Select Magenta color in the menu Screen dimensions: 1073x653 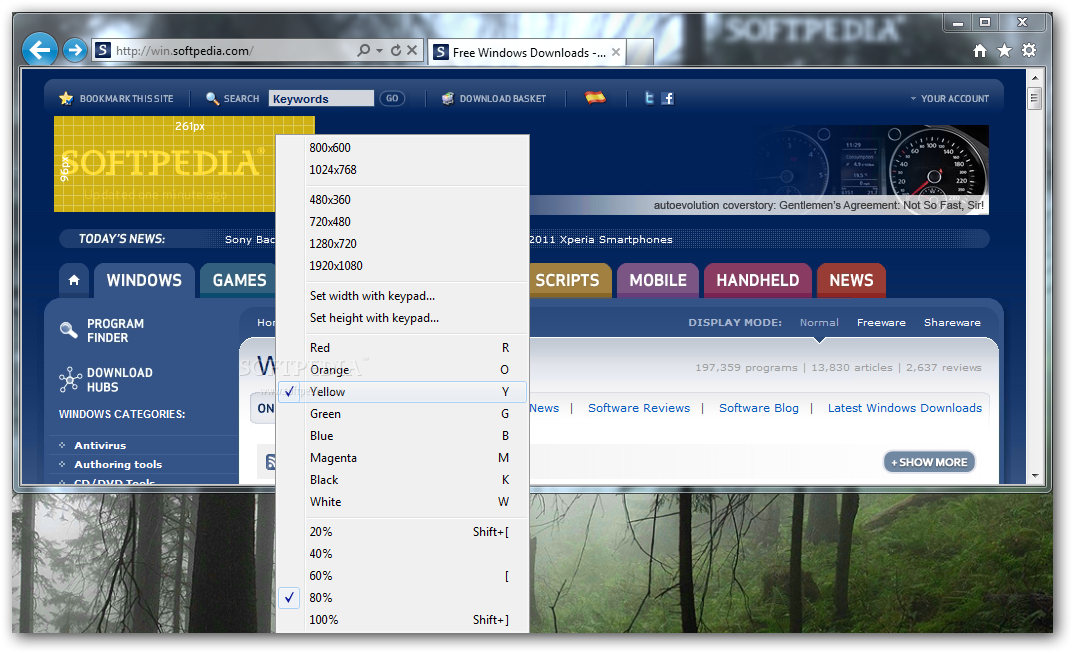click(x=402, y=458)
